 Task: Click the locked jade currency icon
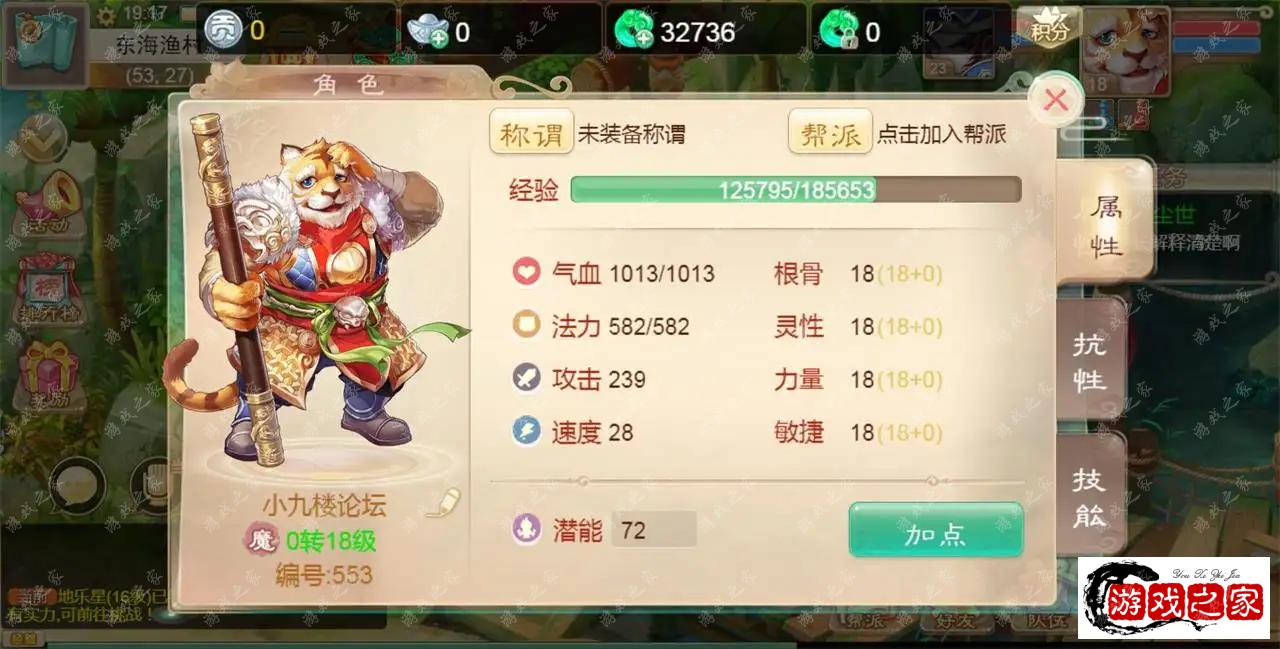click(838, 30)
